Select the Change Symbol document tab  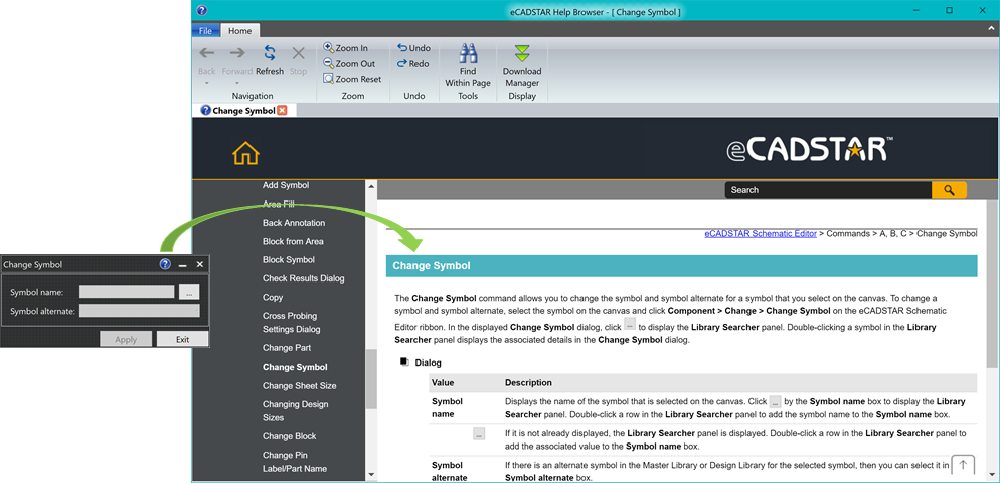[244, 110]
